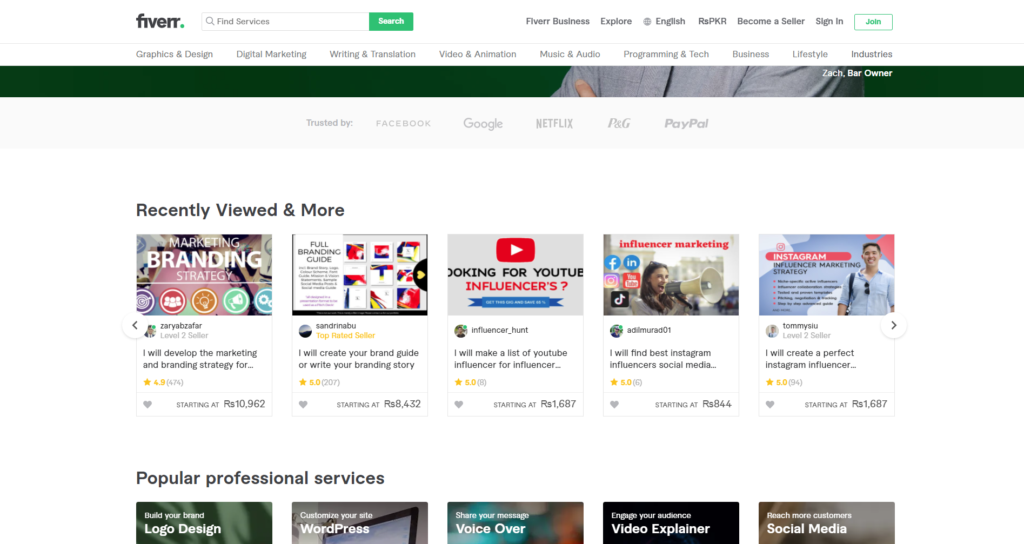Click the Sign In link

click(x=829, y=22)
